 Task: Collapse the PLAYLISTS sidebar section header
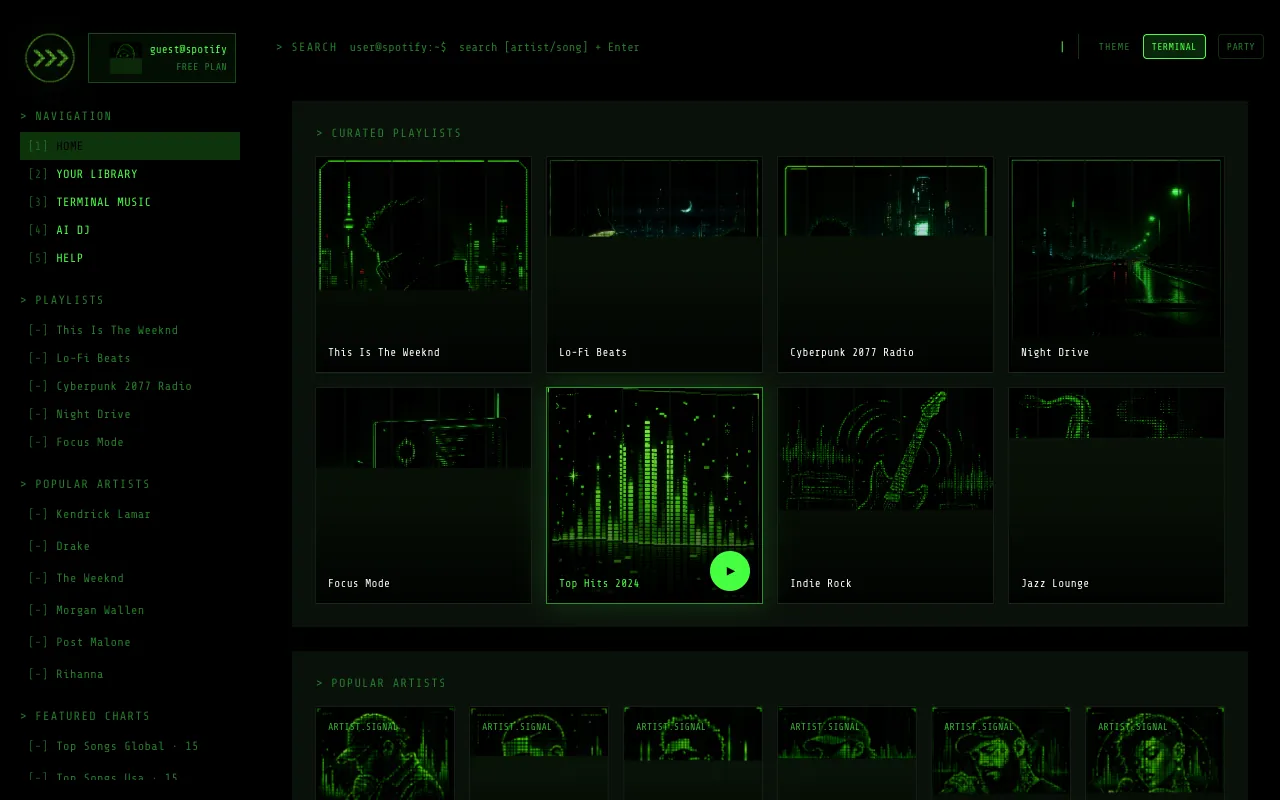coord(62,300)
